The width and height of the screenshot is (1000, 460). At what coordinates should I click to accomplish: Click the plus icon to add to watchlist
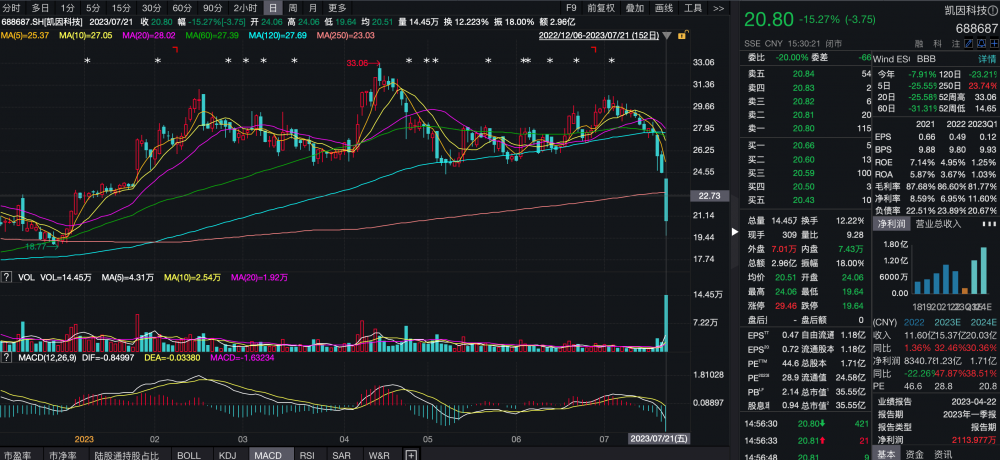click(x=992, y=45)
